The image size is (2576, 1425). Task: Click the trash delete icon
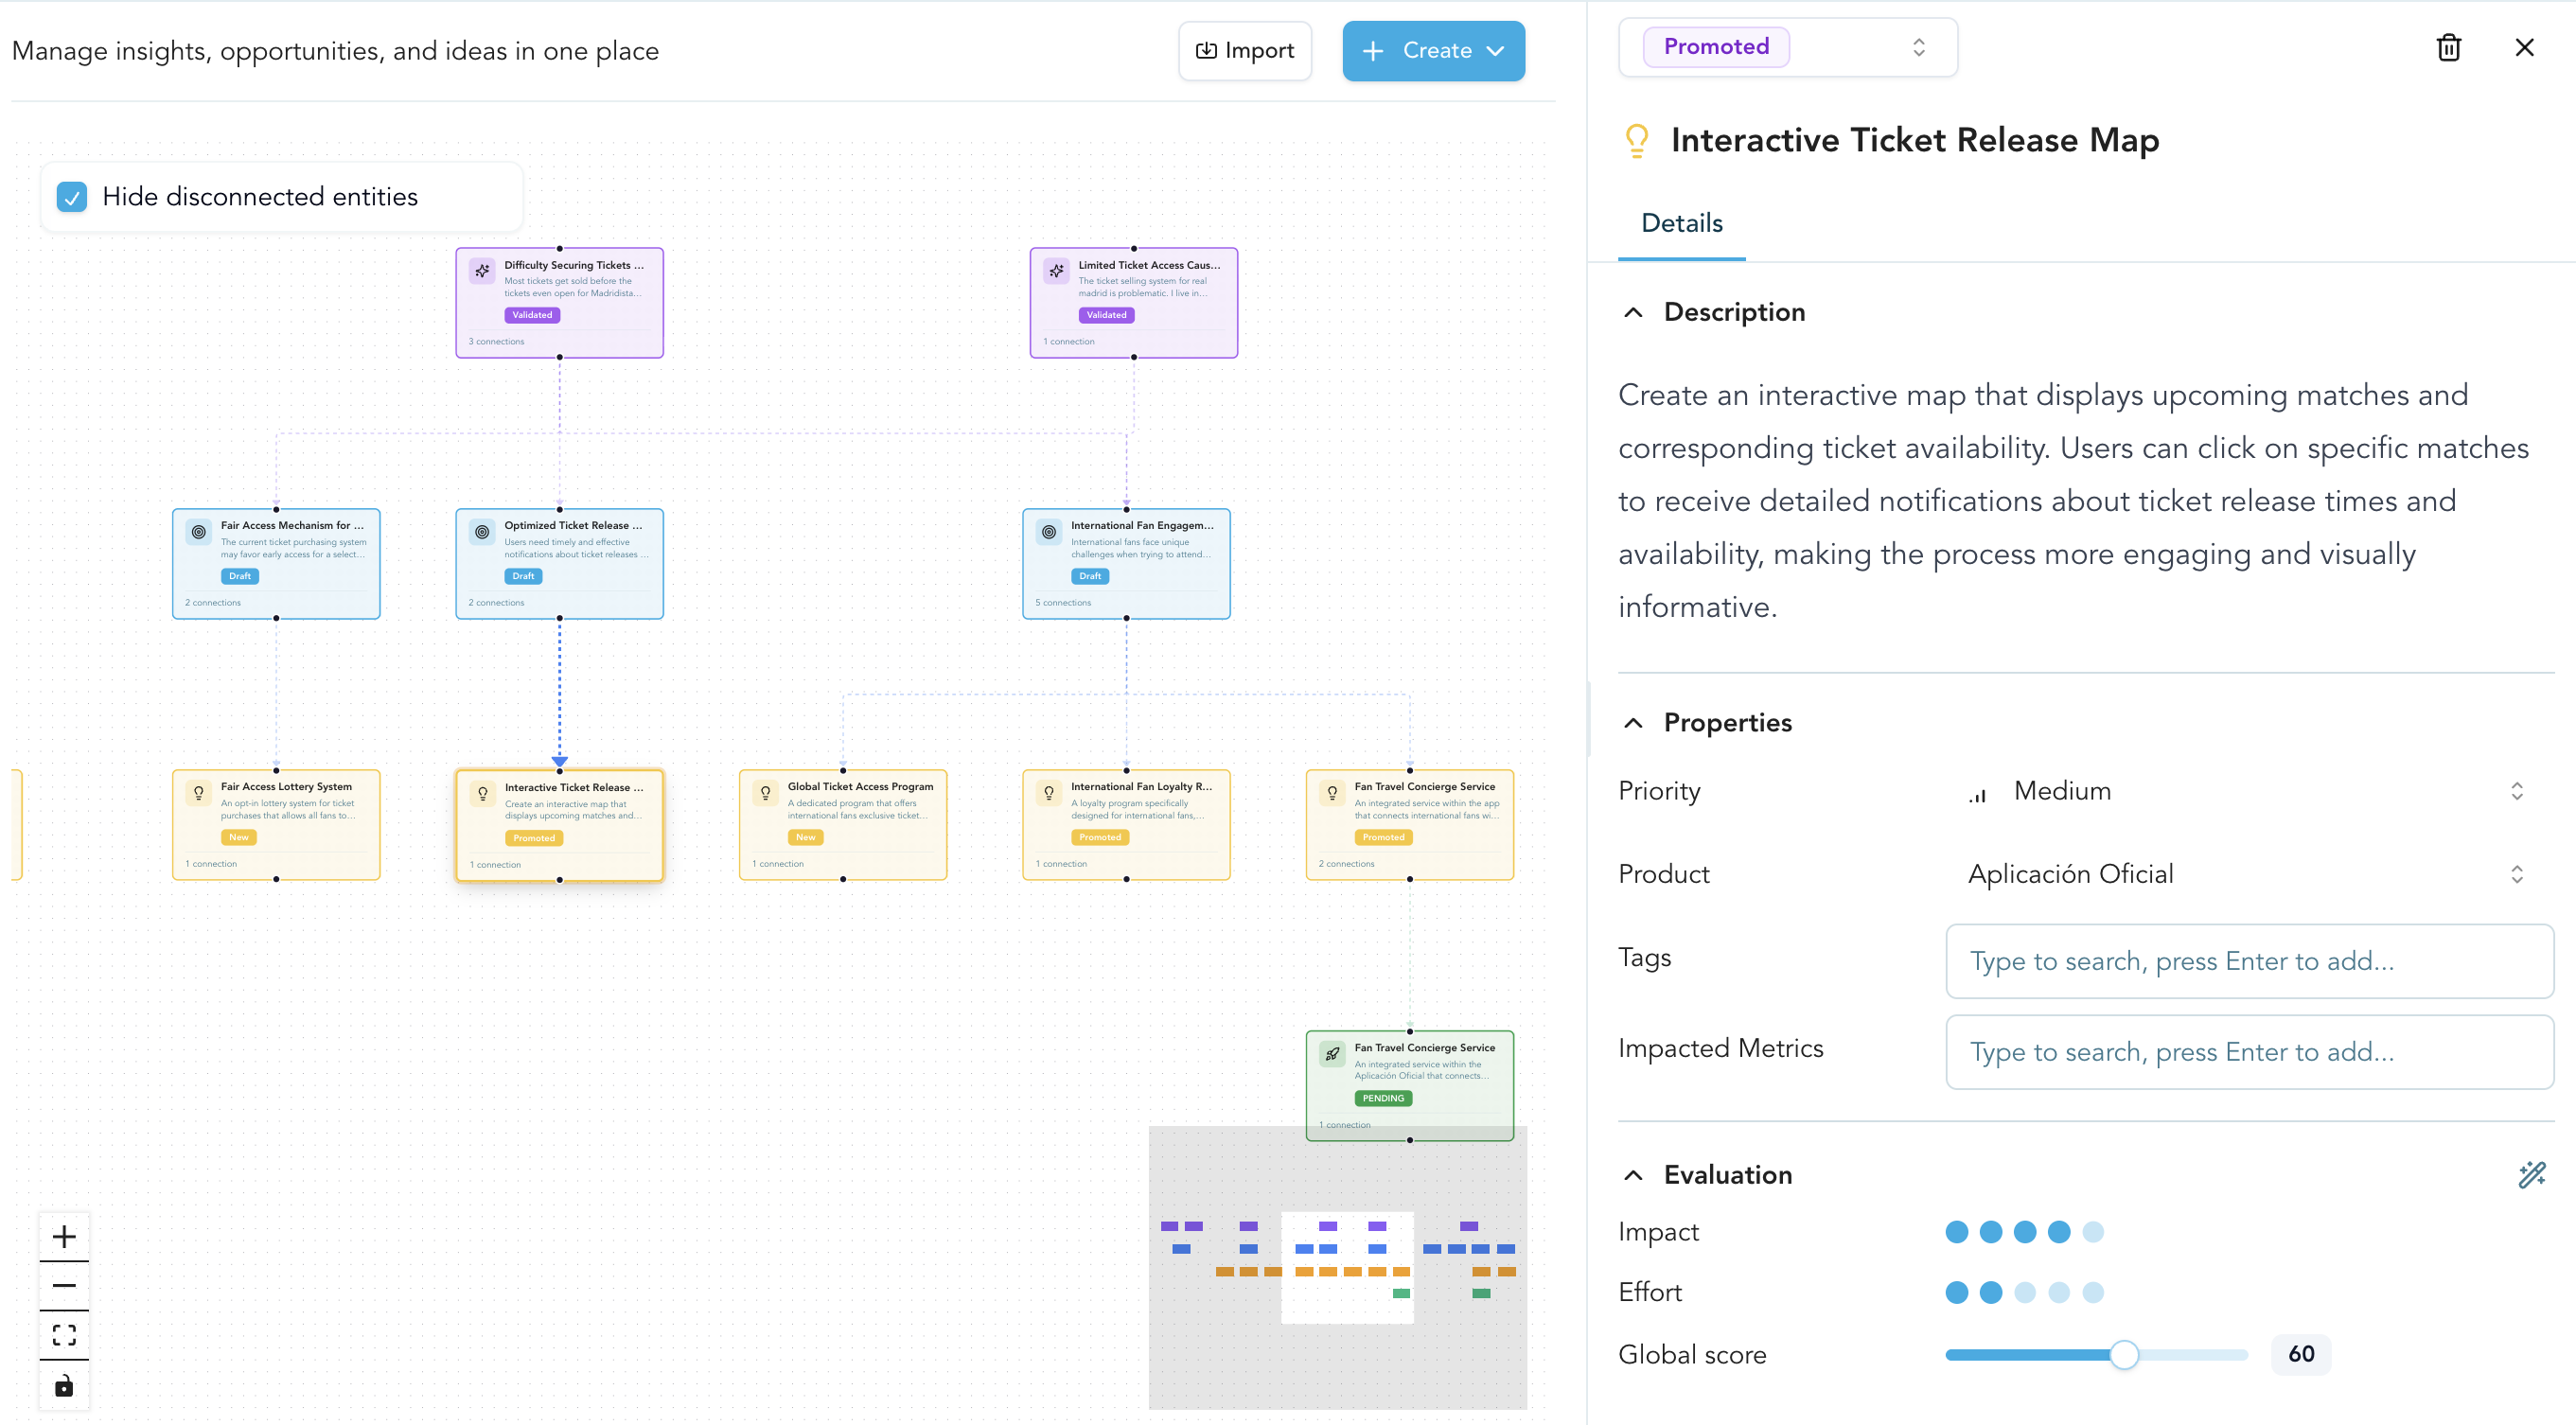point(2448,47)
